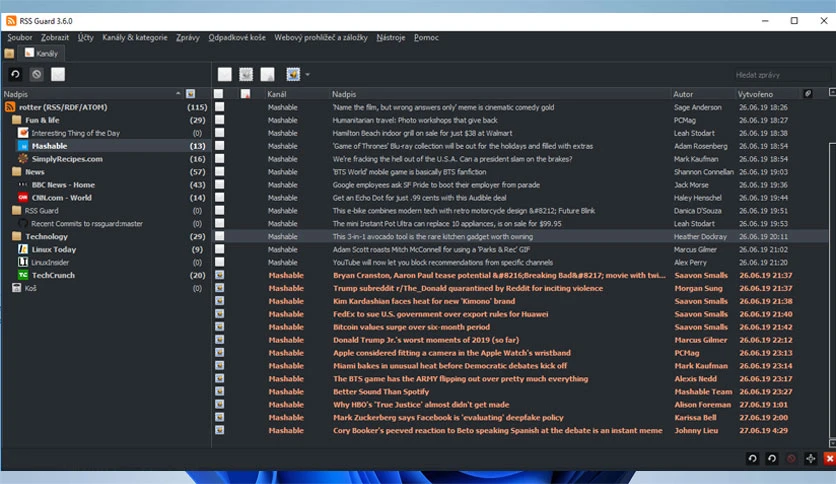Open 'Bitcoin values surge over six-month period' message

[x=411, y=327]
